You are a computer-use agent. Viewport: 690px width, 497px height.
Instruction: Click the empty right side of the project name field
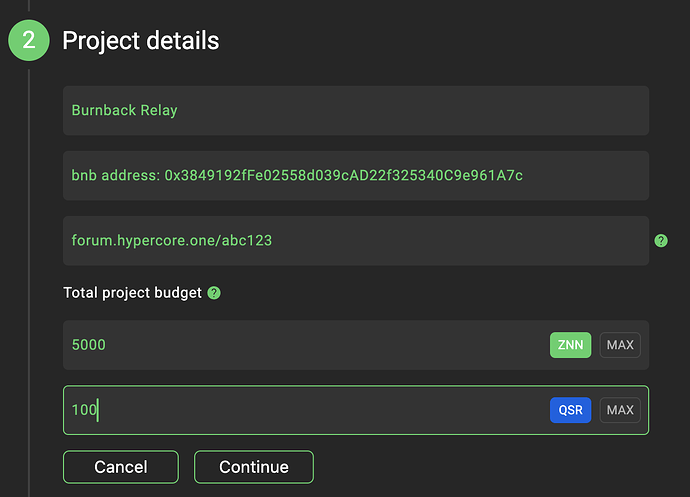click(500, 110)
